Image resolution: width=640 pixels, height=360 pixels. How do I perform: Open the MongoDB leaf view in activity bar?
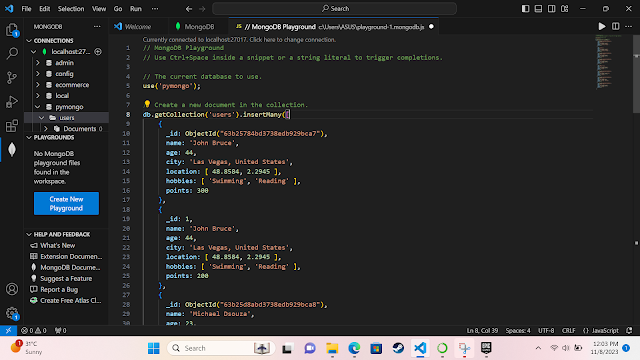12,149
